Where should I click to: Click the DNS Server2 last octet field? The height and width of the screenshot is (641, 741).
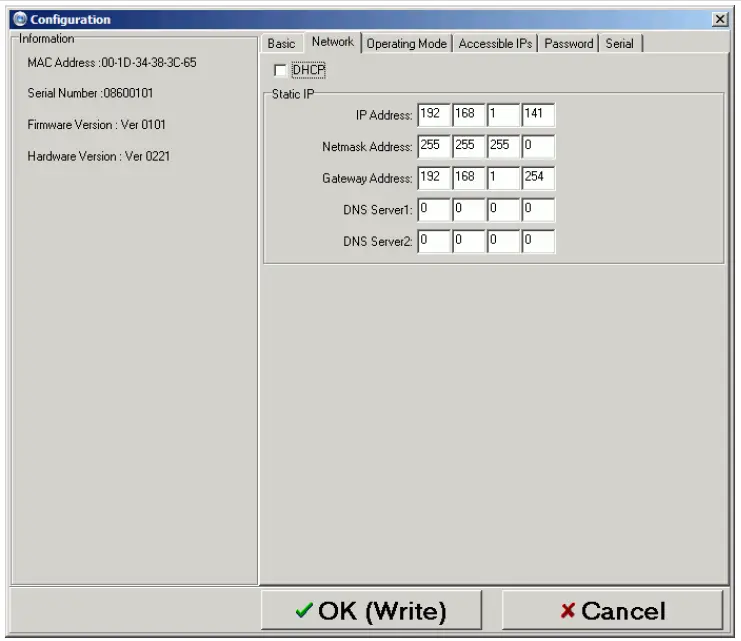(538, 242)
